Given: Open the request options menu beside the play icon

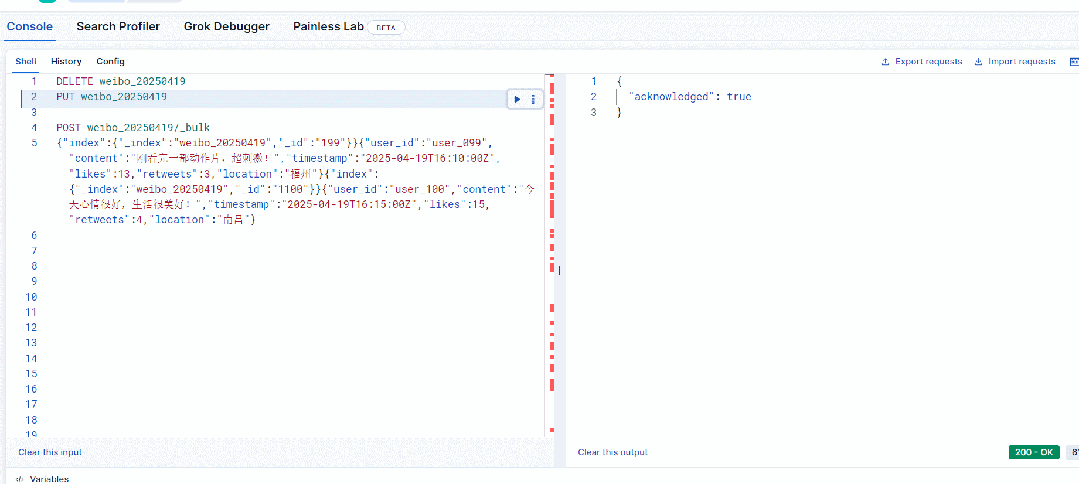Looking at the screenshot, I should 533,99.
